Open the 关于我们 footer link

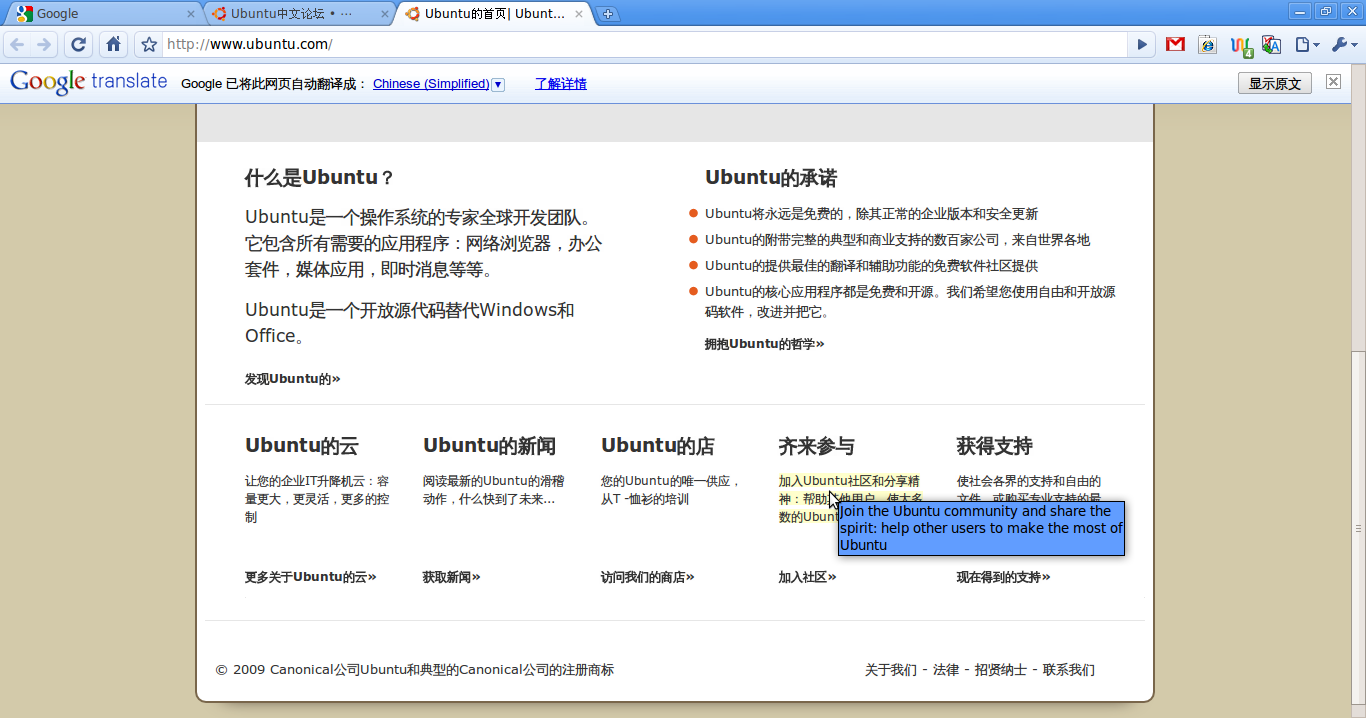click(x=891, y=670)
